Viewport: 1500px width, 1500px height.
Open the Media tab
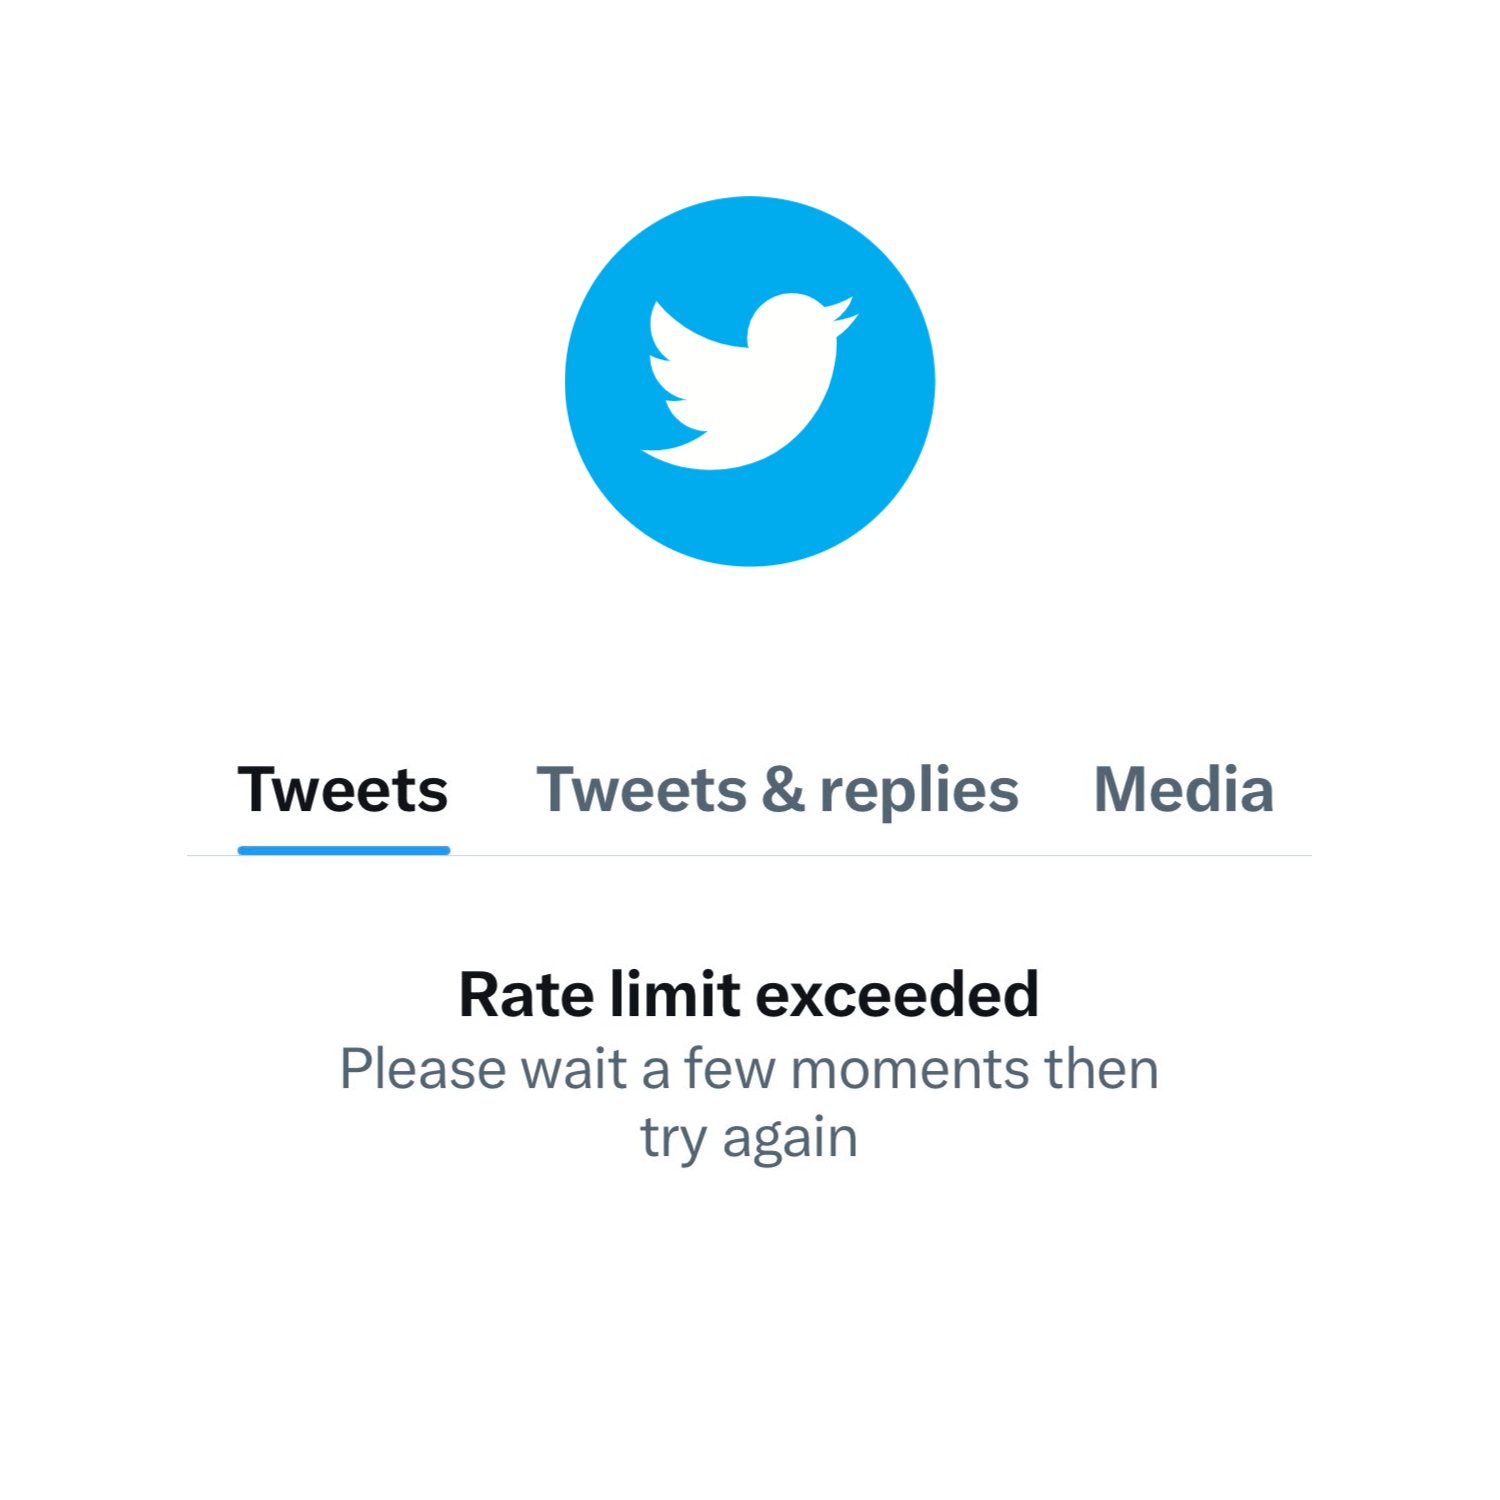(x=1184, y=790)
